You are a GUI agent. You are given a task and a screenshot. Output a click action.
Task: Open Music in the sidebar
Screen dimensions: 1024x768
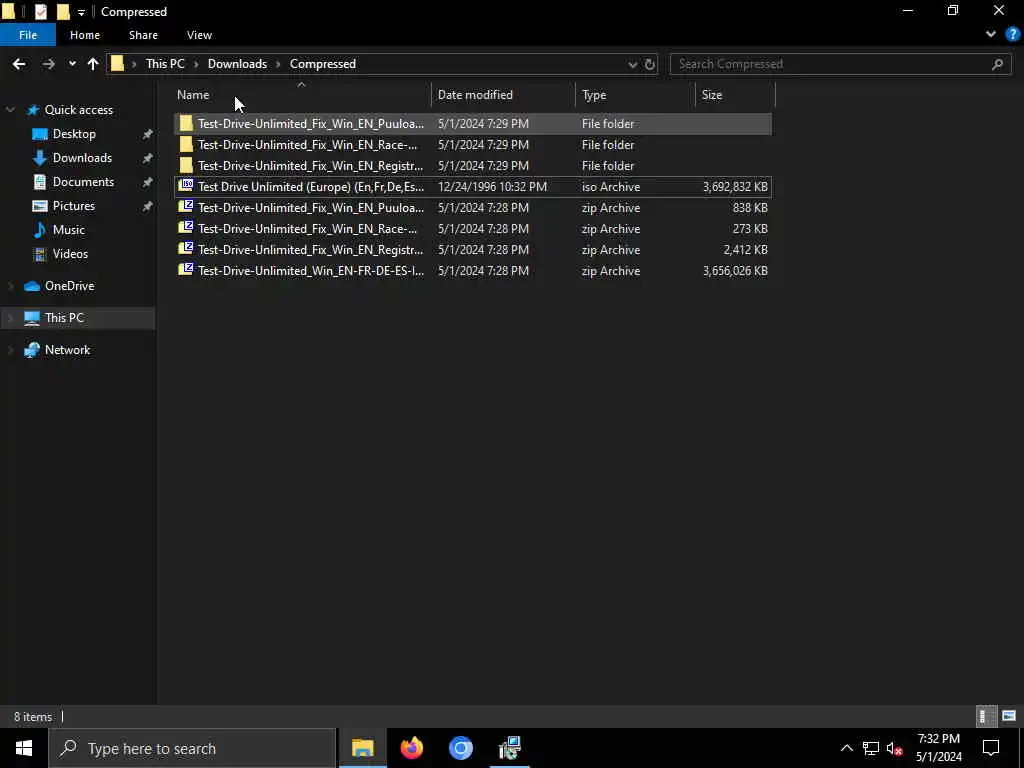pos(69,230)
